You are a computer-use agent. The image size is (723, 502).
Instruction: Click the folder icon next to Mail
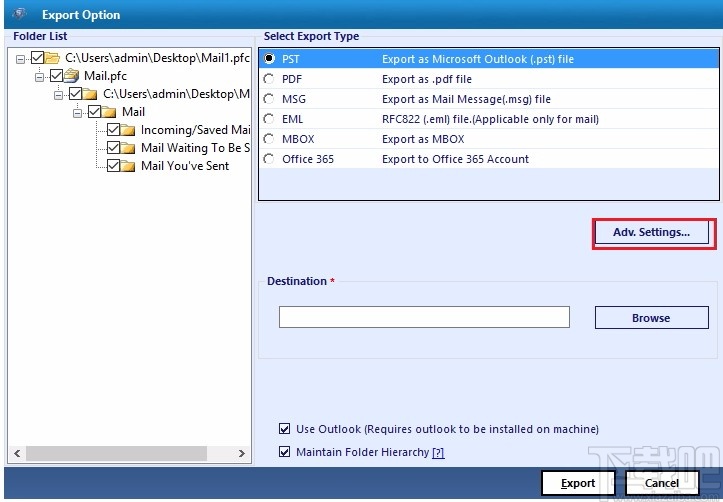coord(109,112)
